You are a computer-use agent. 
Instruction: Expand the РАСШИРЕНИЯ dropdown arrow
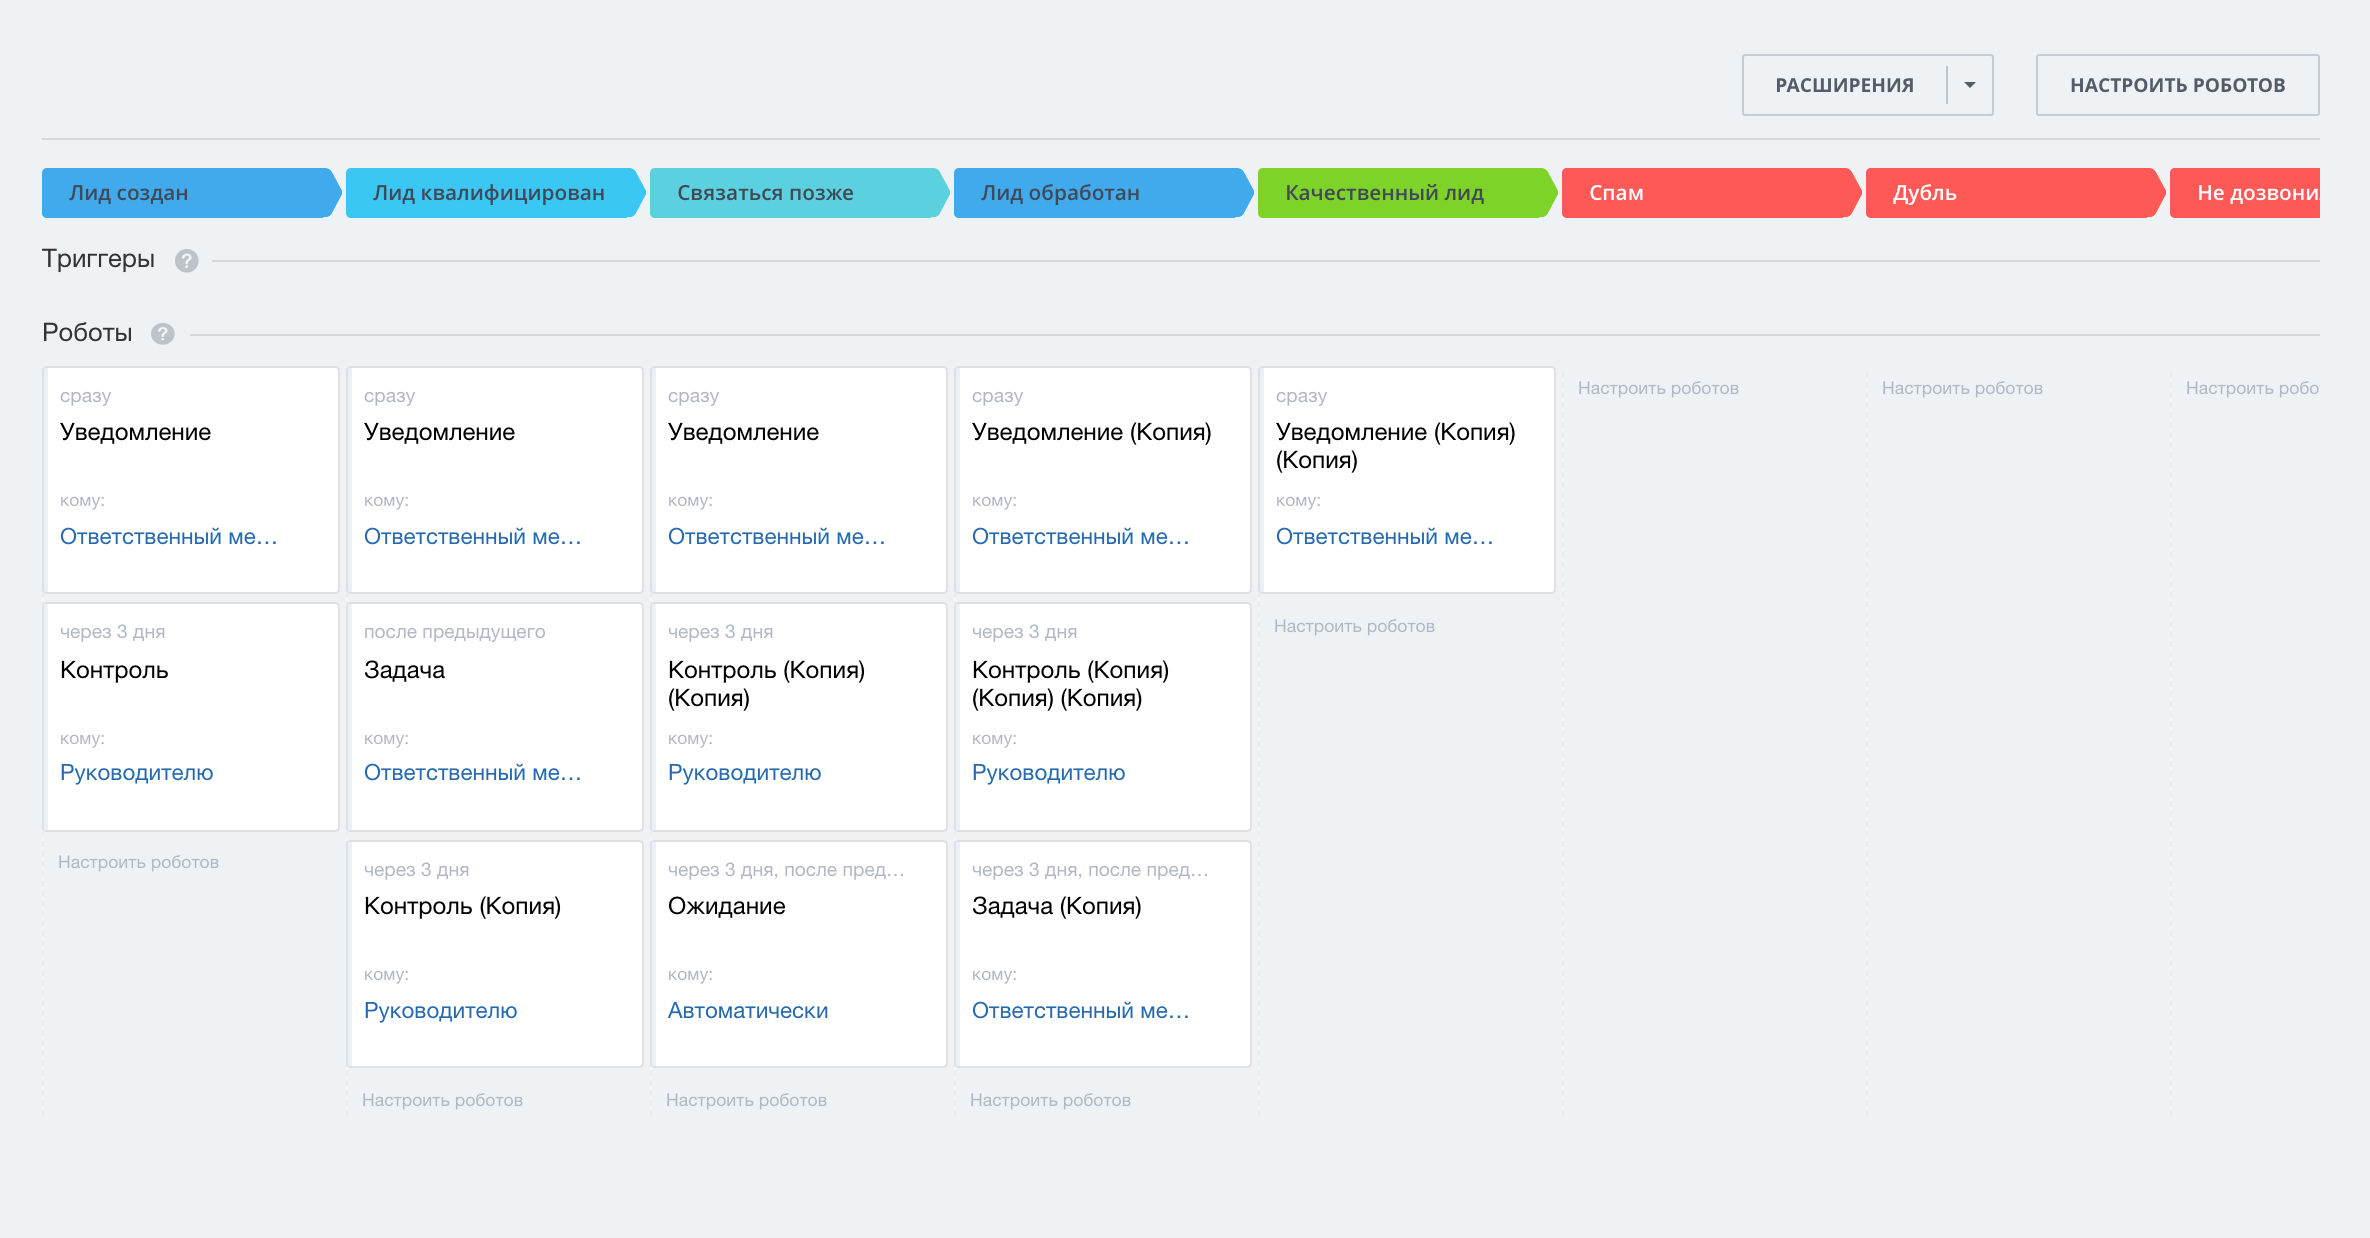coord(1969,85)
